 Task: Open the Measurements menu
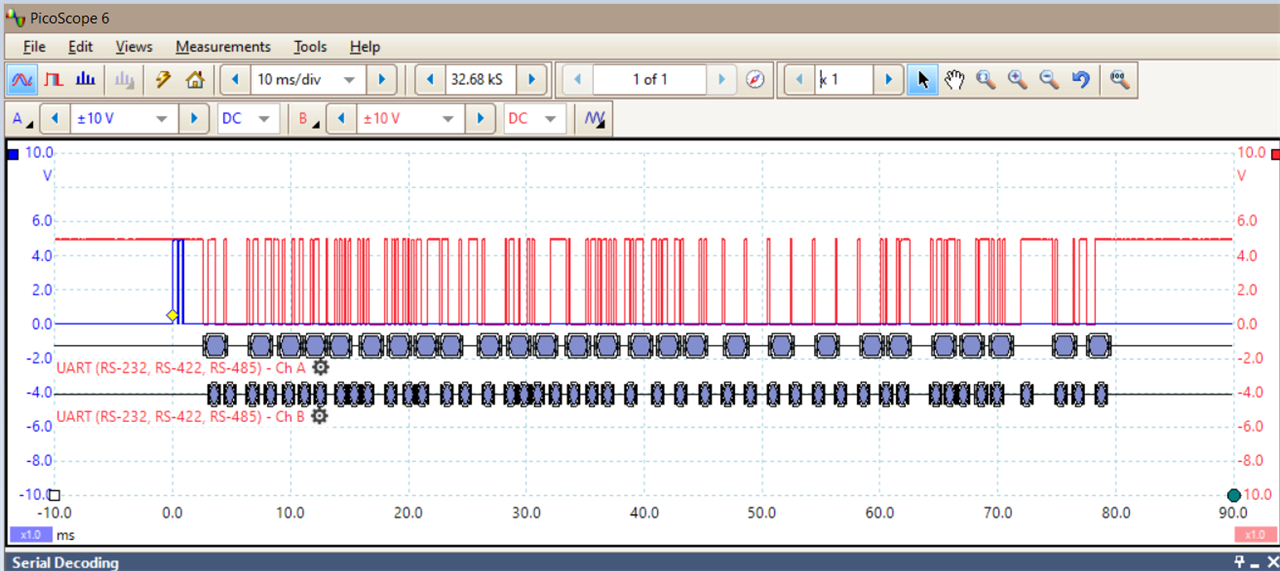[223, 46]
